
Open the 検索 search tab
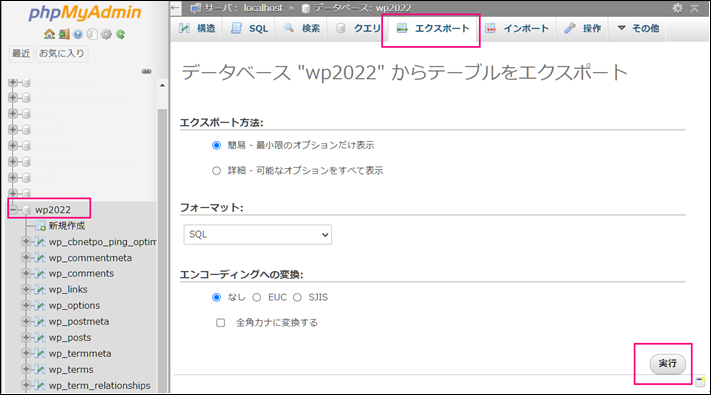pos(302,28)
